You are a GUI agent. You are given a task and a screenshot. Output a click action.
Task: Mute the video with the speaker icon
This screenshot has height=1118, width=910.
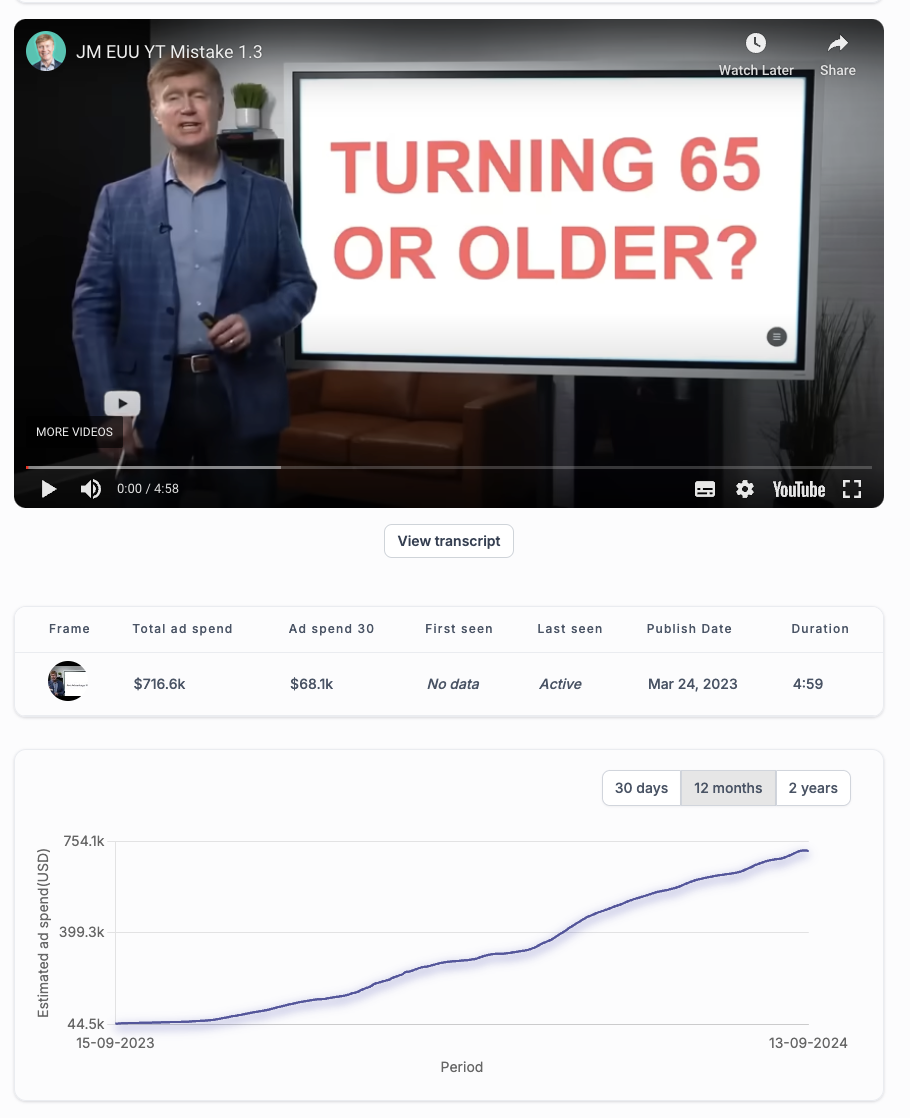pyautogui.click(x=91, y=489)
